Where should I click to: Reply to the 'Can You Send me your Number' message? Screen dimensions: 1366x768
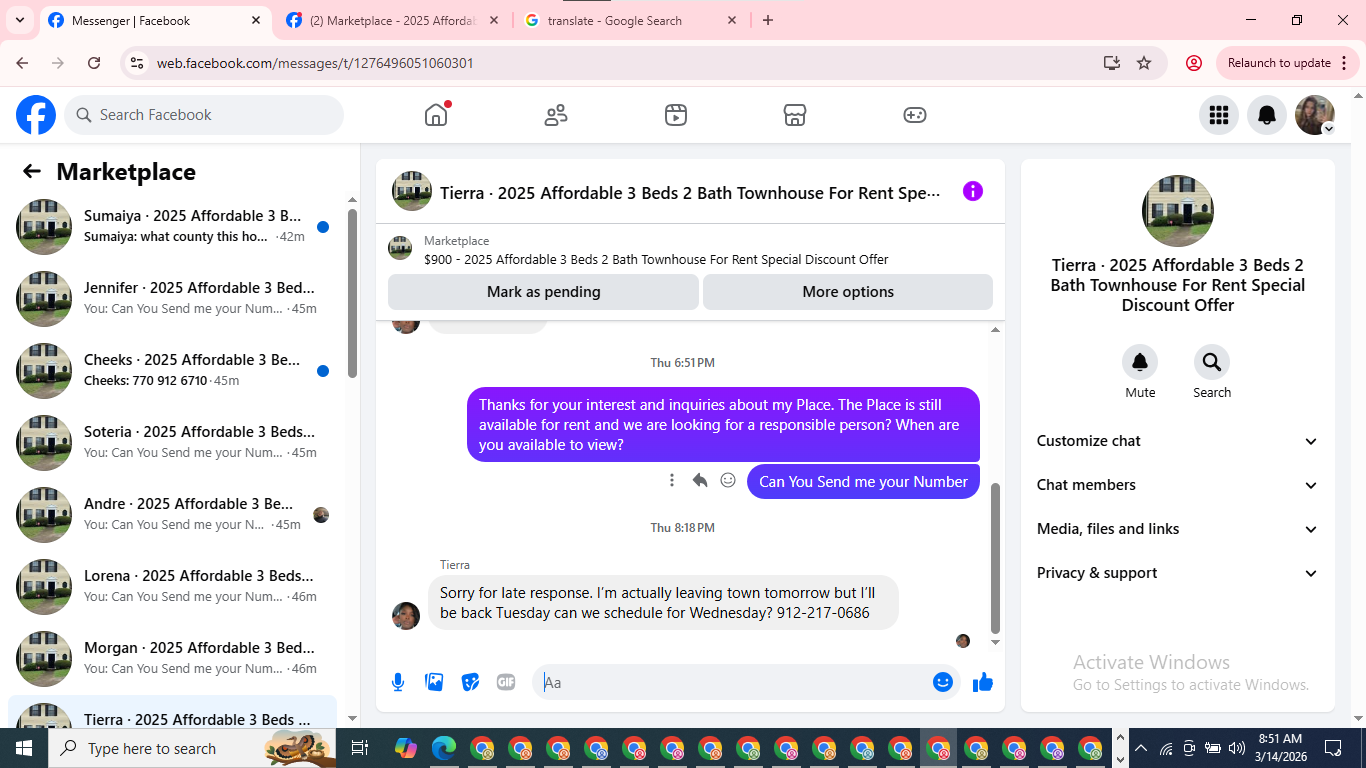(700, 480)
